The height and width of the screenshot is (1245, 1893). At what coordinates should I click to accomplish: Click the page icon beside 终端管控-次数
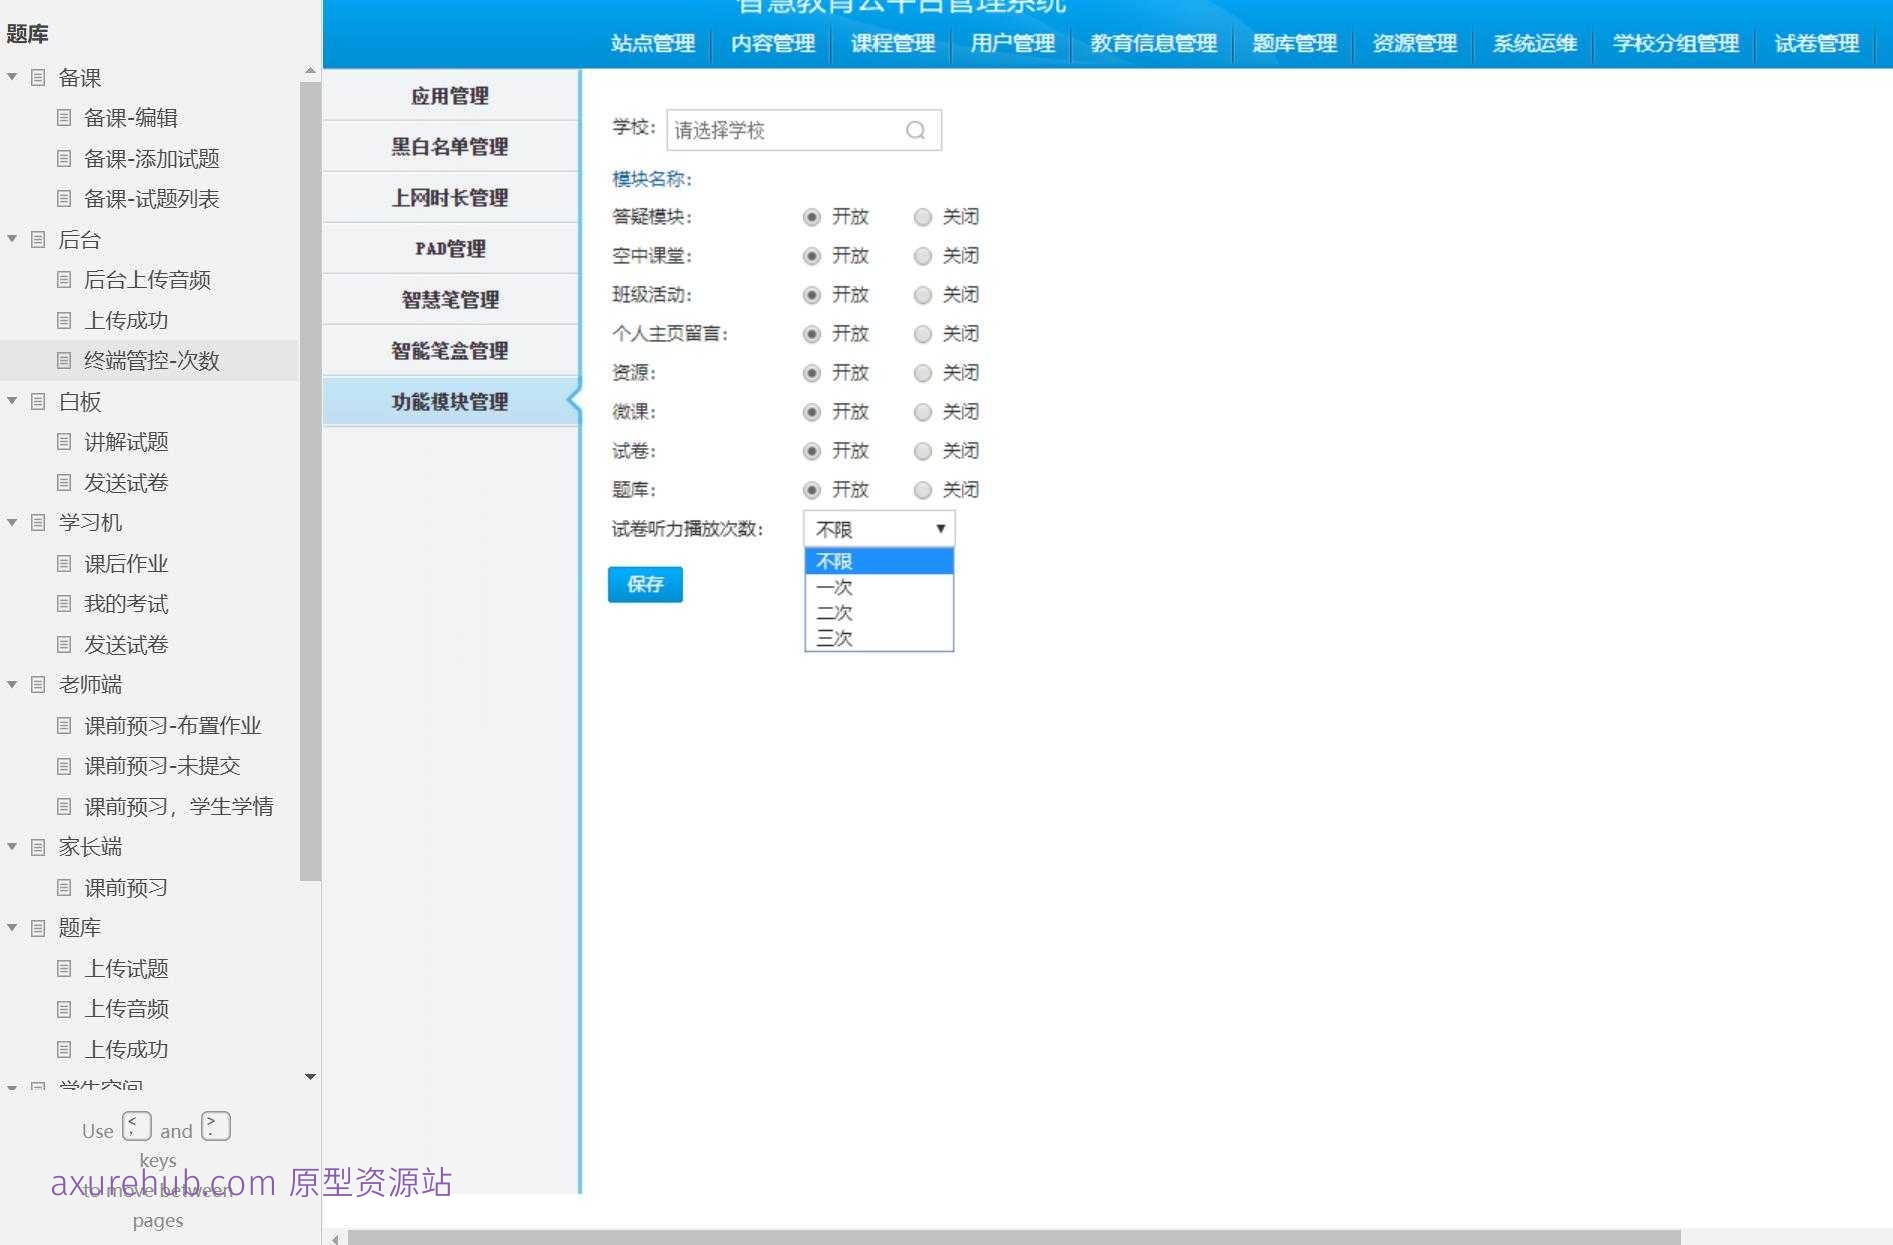point(64,360)
